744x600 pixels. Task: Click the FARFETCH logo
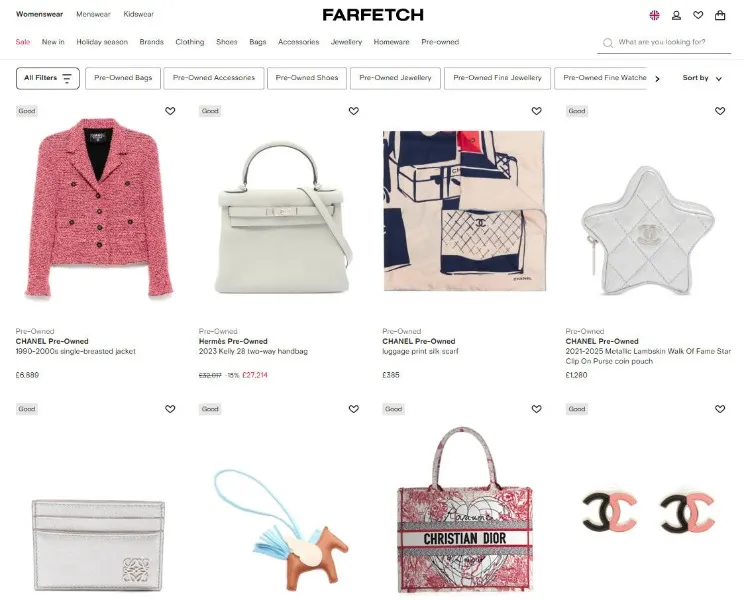tap(373, 15)
